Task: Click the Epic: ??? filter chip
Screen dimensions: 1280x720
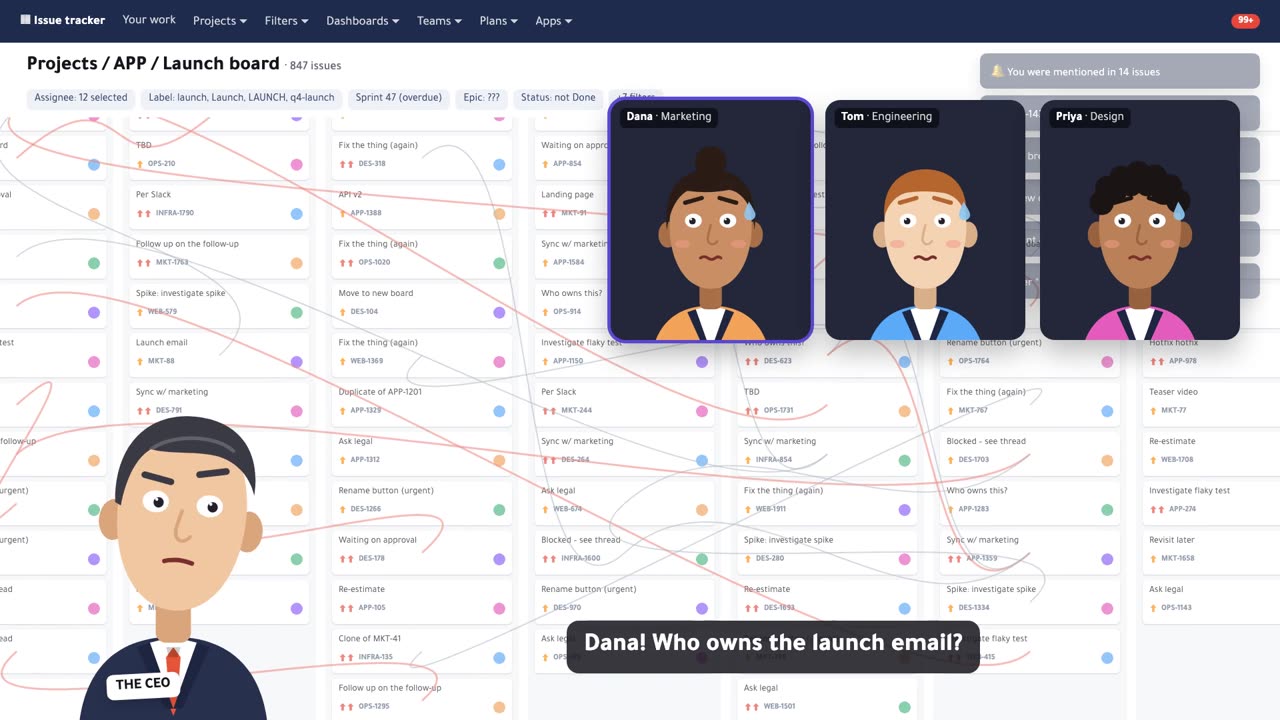Action: tap(482, 98)
